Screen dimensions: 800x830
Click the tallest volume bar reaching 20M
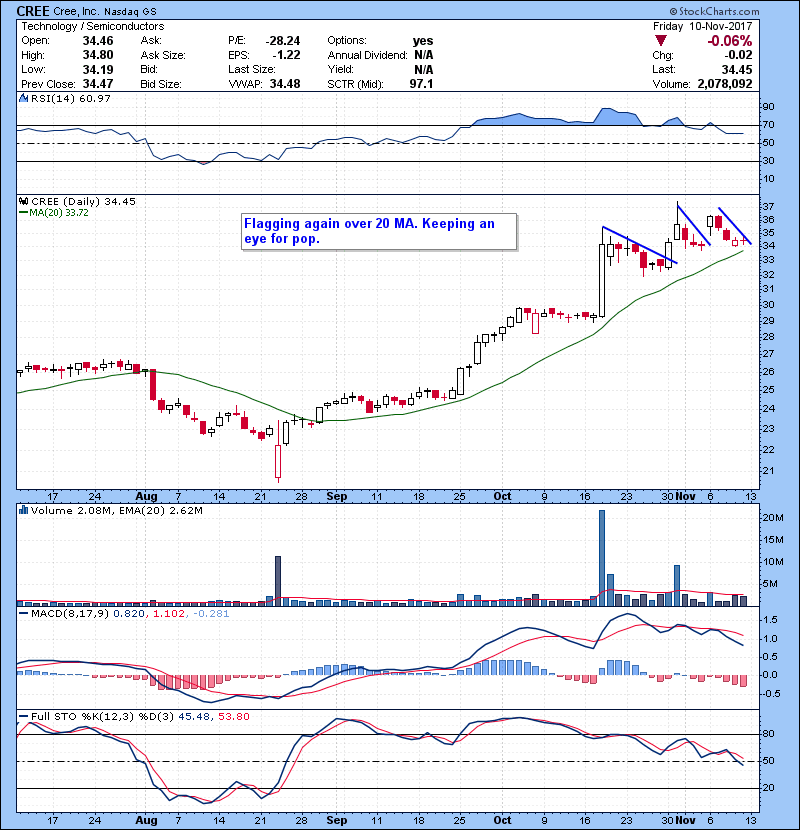point(601,558)
